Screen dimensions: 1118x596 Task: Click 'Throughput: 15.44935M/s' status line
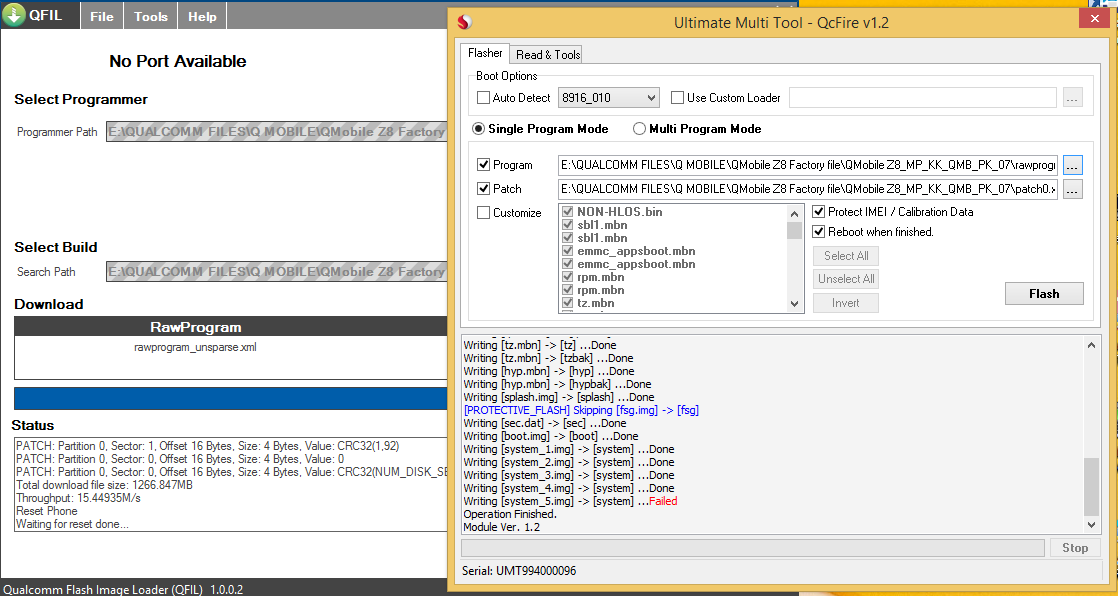click(x=78, y=498)
